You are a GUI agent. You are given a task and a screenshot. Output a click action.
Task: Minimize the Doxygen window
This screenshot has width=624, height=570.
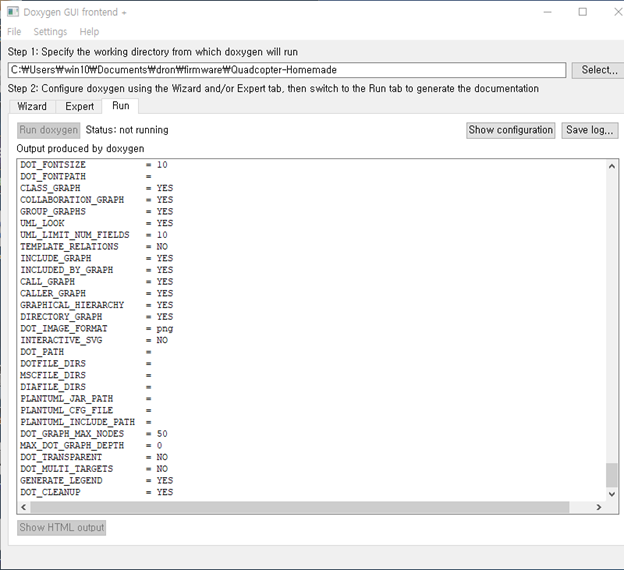[548, 12]
